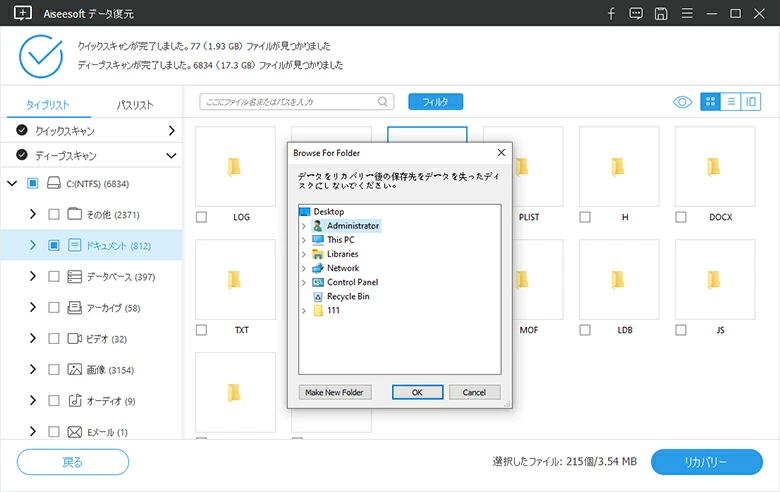Toggle the preview eye icon

pyautogui.click(x=683, y=102)
